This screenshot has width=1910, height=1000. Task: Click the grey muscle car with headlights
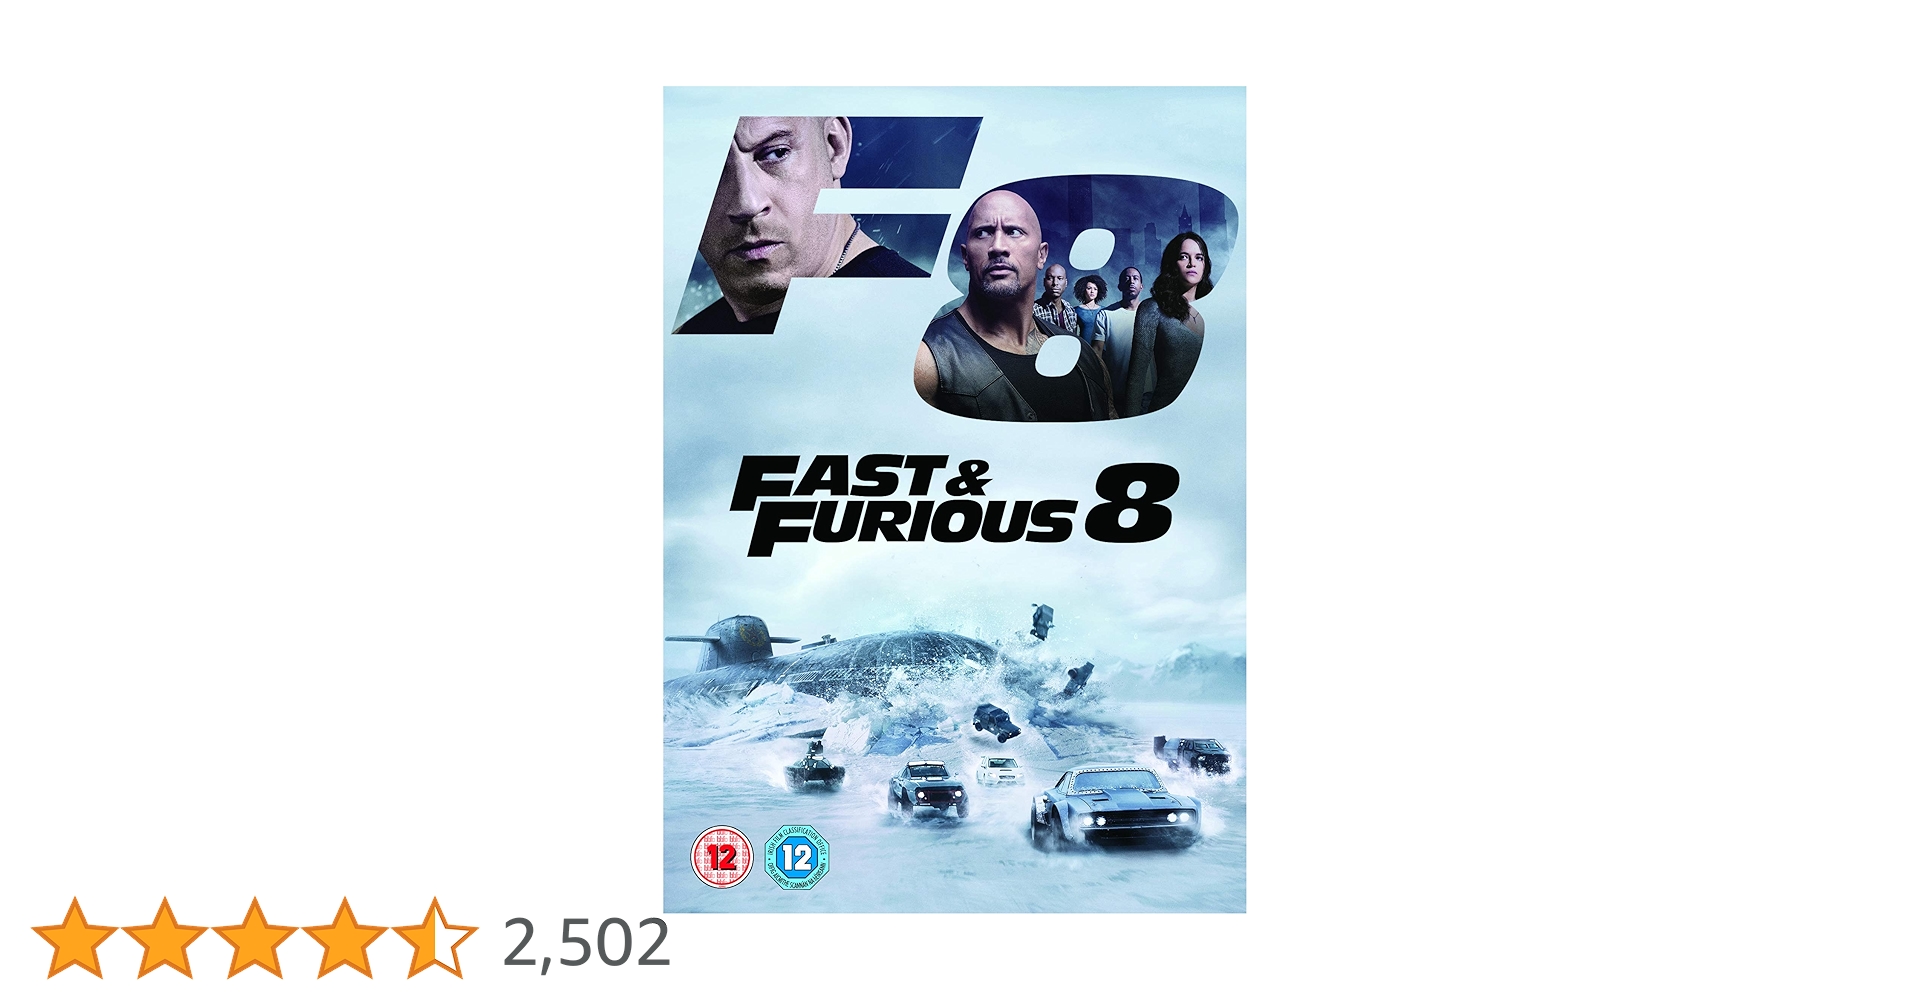point(1117,807)
